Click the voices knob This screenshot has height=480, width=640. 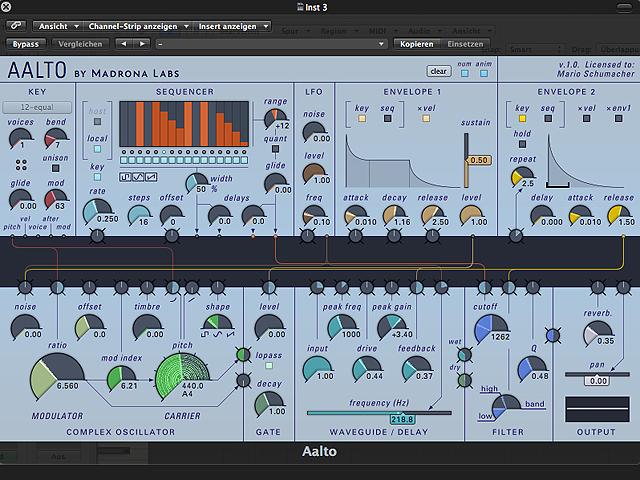pyautogui.click(x=20, y=139)
